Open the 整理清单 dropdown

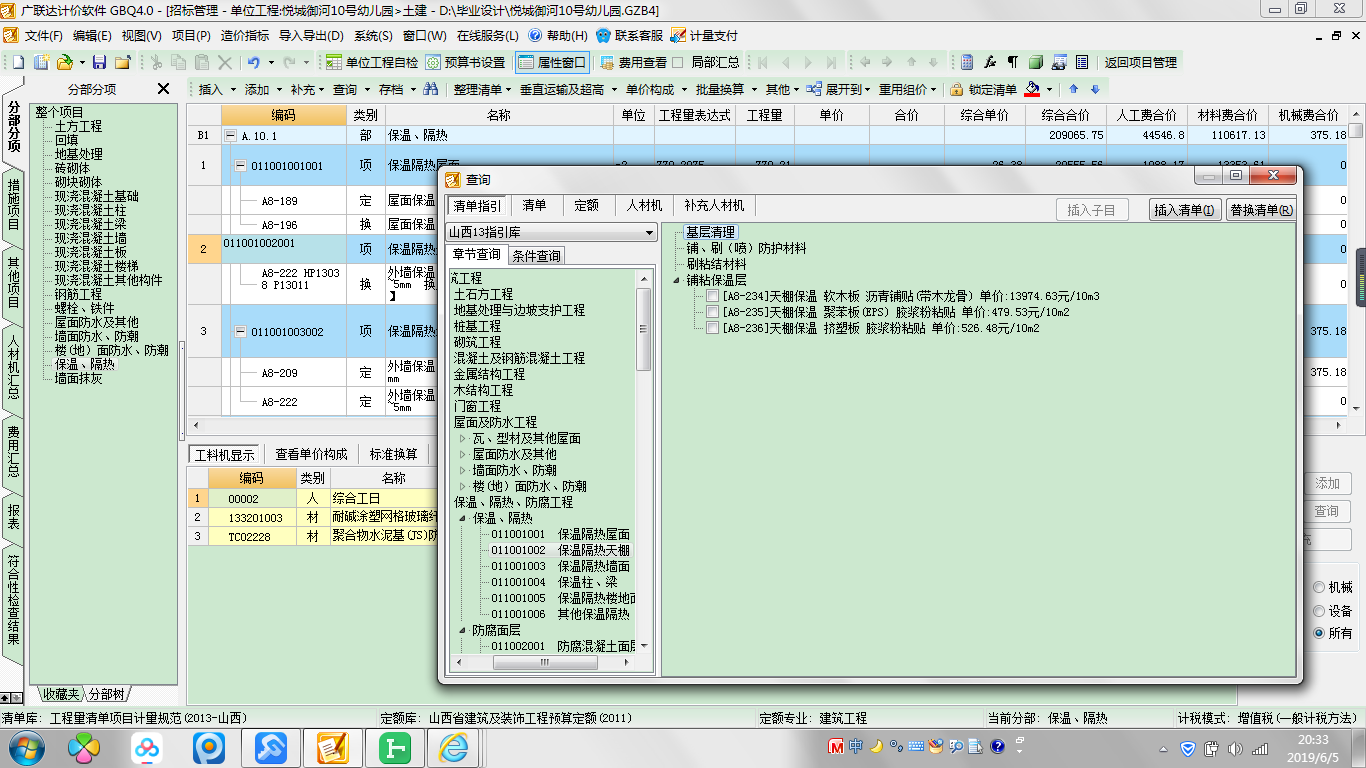pos(481,89)
